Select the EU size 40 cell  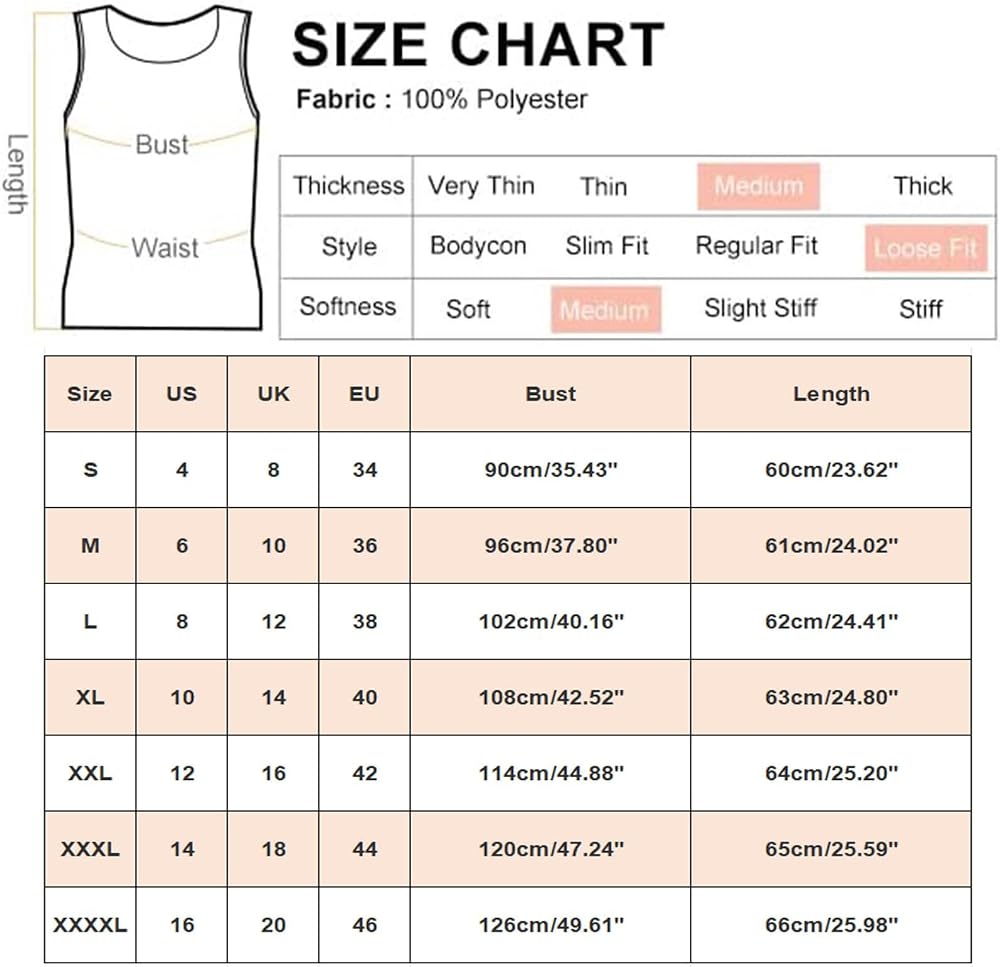pyautogui.click(x=364, y=697)
